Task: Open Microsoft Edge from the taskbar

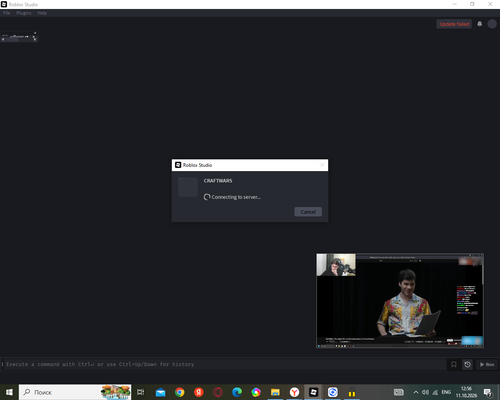Action: coord(237,392)
